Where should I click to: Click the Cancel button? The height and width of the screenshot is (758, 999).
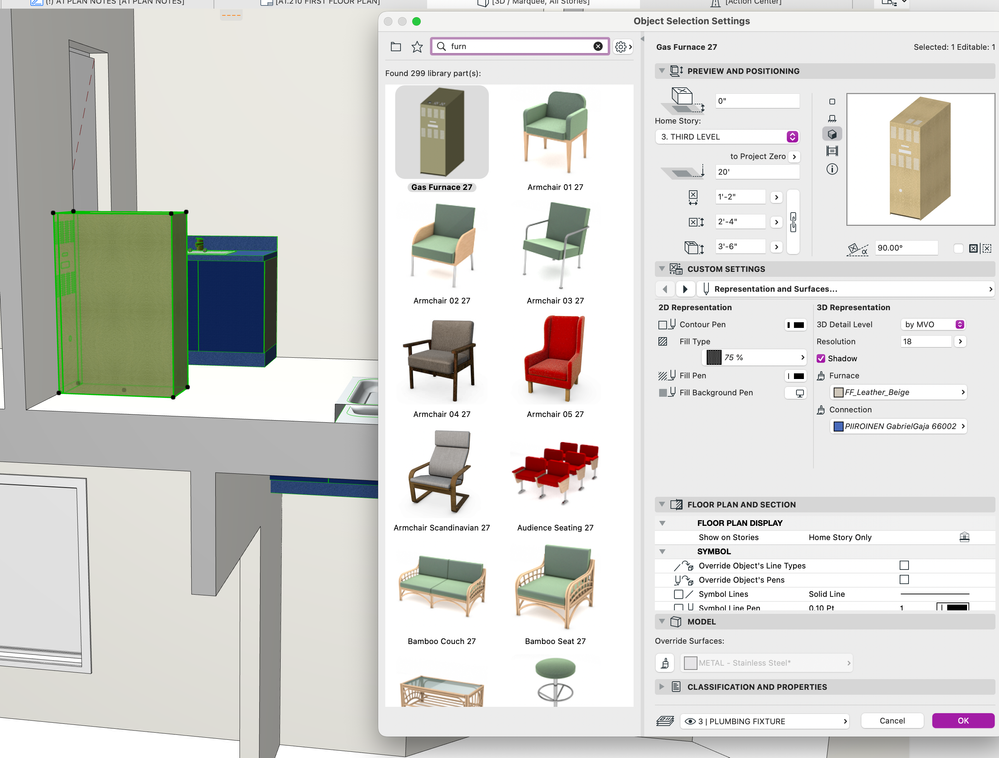coord(892,720)
